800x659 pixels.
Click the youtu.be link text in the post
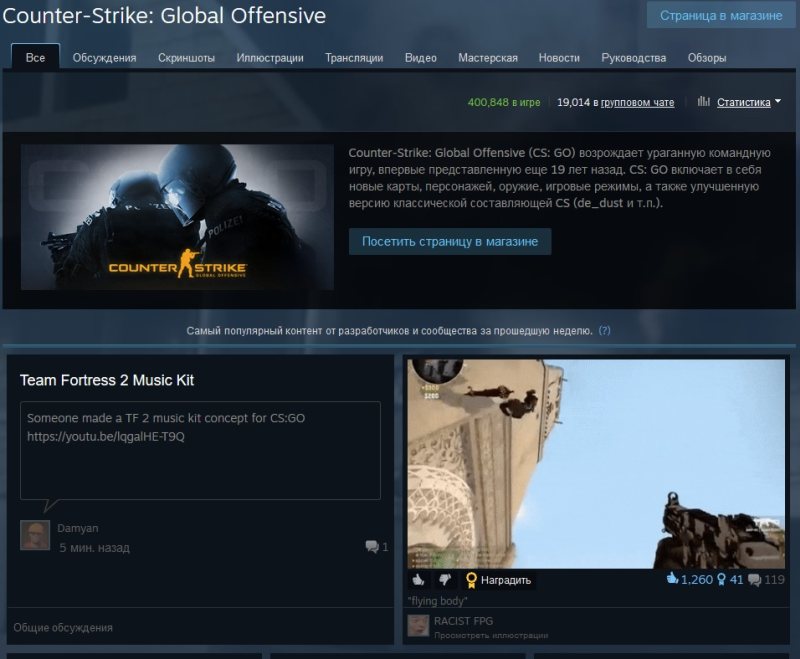point(106,437)
